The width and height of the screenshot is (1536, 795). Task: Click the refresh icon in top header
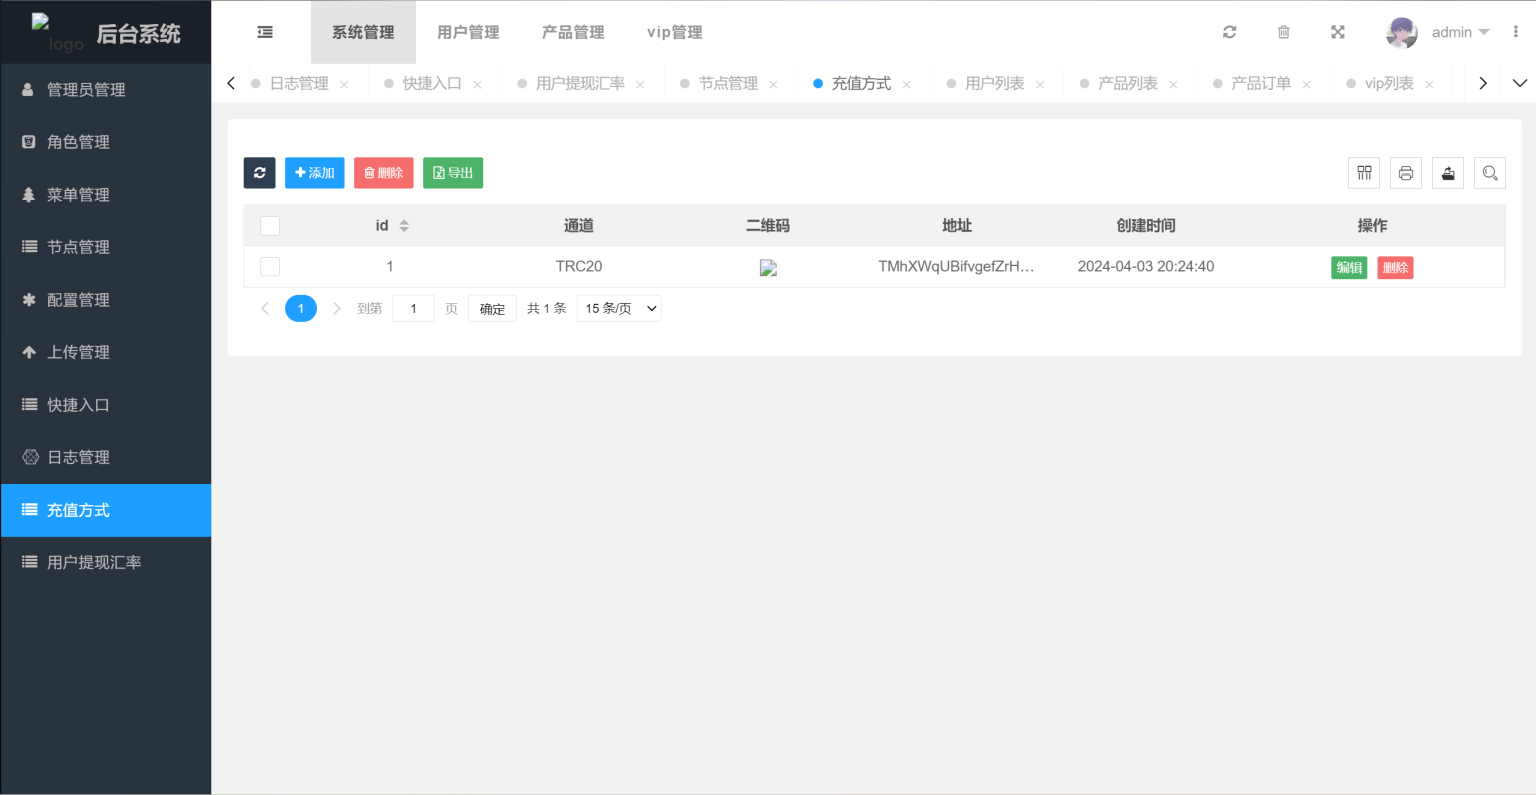click(x=1229, y=32)
